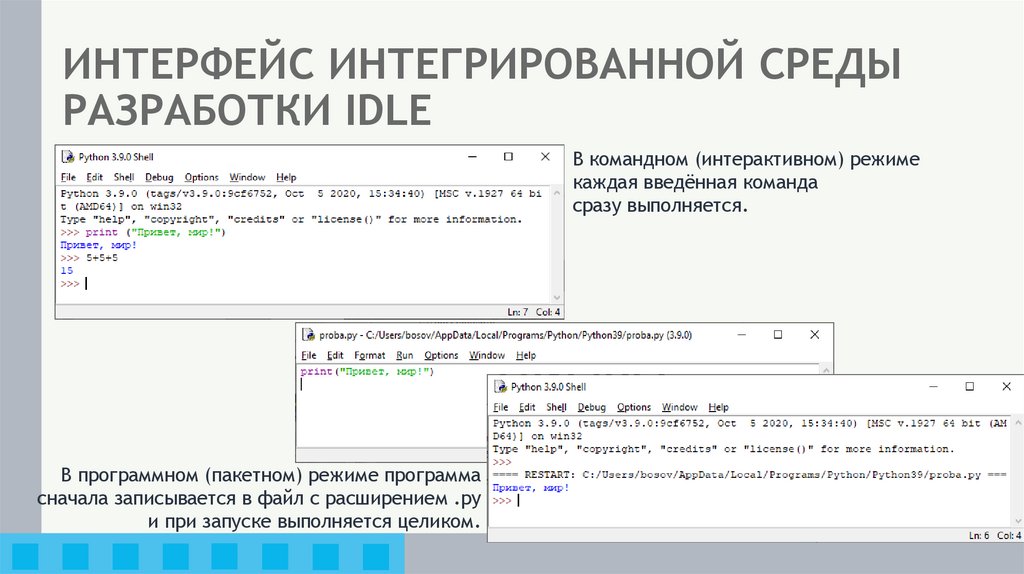Click scroll-down arrow in bottom Shell scrollbar
The height and width of the screenshot is (574, 1024).
pyautogui.click(x=1017, y=520)
